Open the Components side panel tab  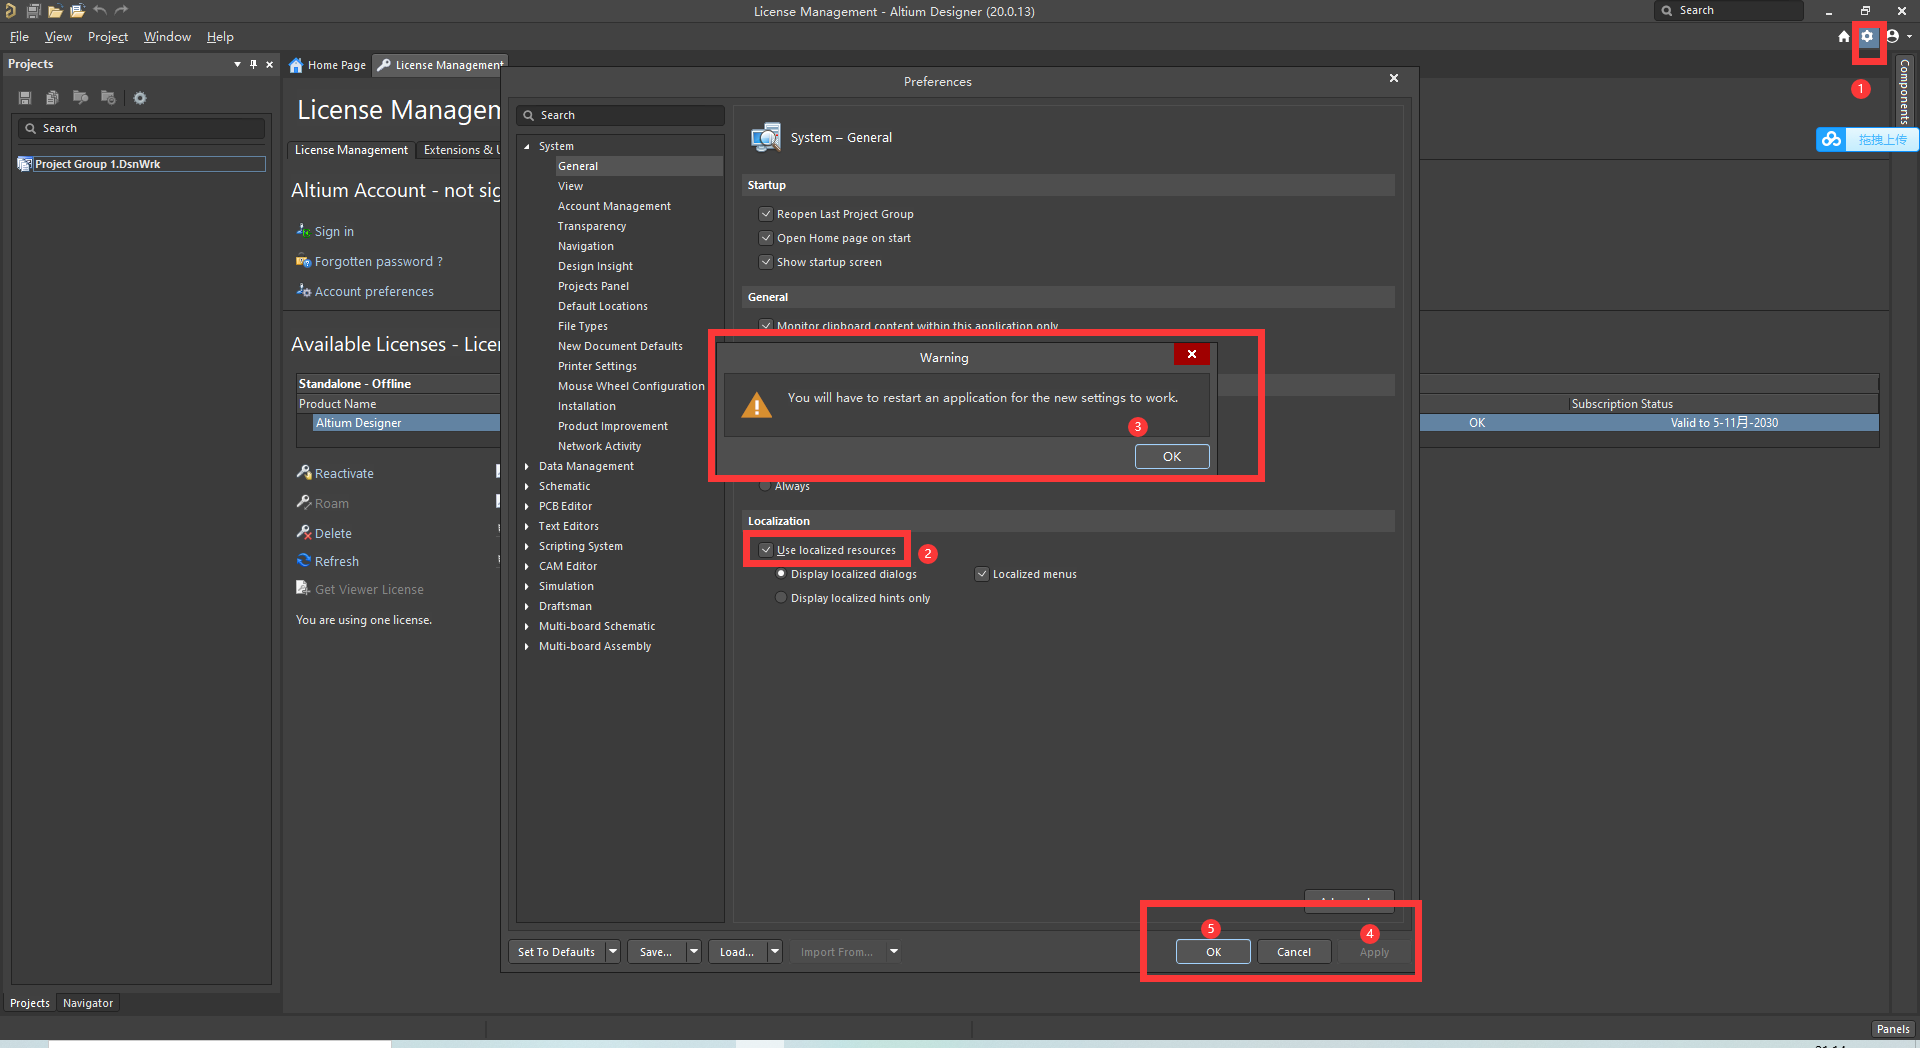pyautogui.click(x=1904, y=91)
